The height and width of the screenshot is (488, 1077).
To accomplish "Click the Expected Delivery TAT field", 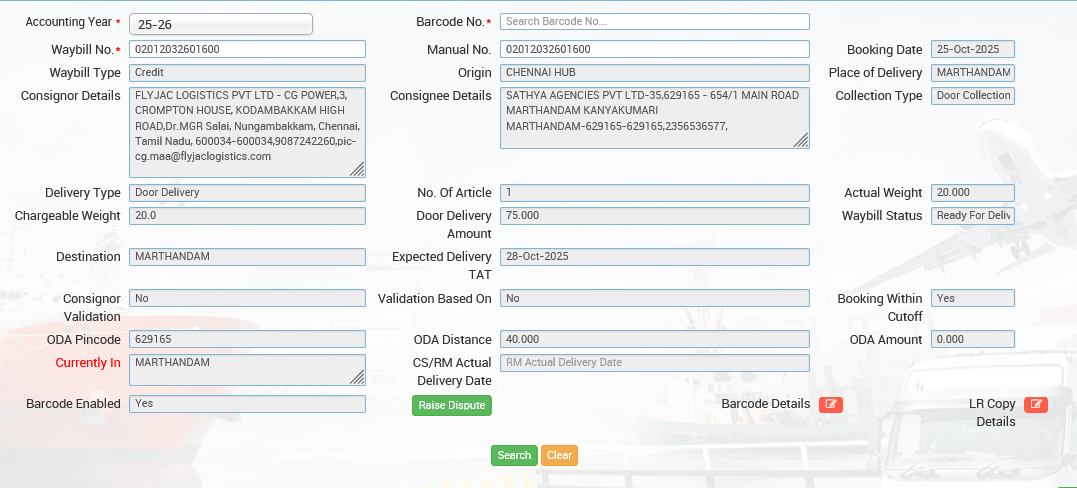I will click(654, 257).
